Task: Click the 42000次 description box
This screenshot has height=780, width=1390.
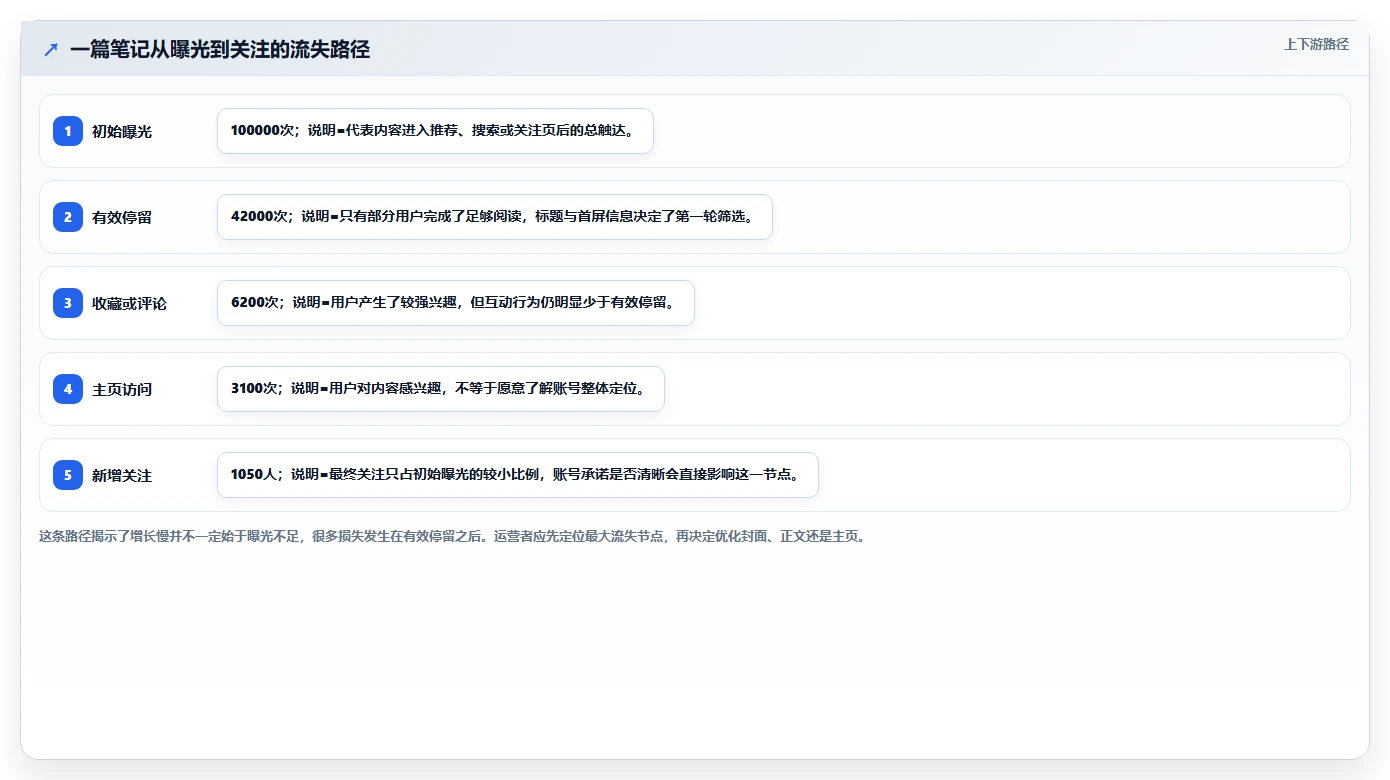Action: [x=495, y=217]
